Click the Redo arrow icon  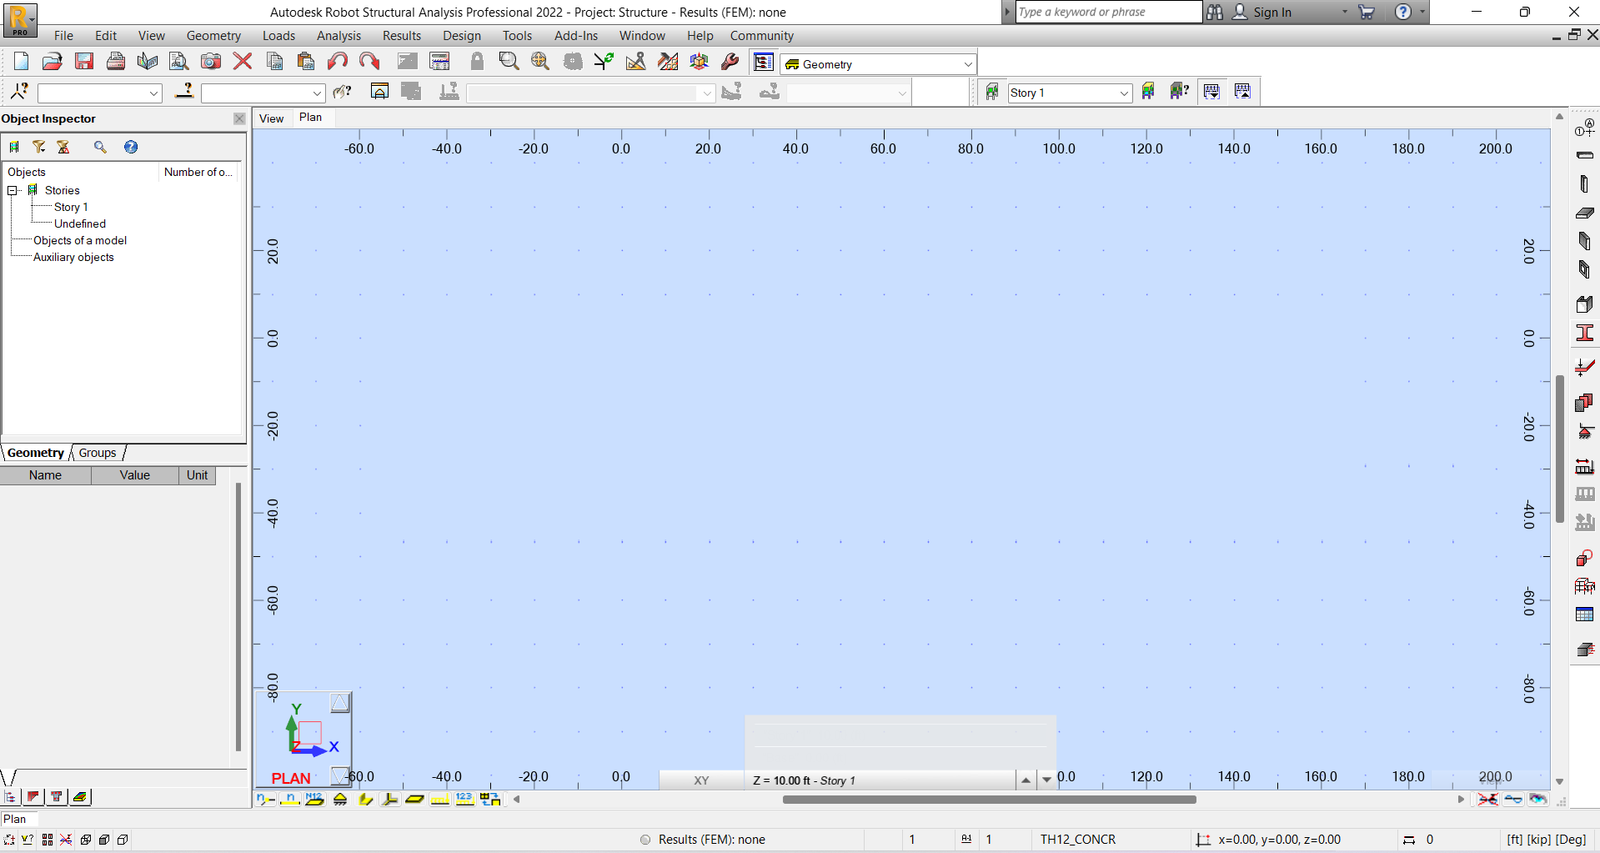coord(369,62)
